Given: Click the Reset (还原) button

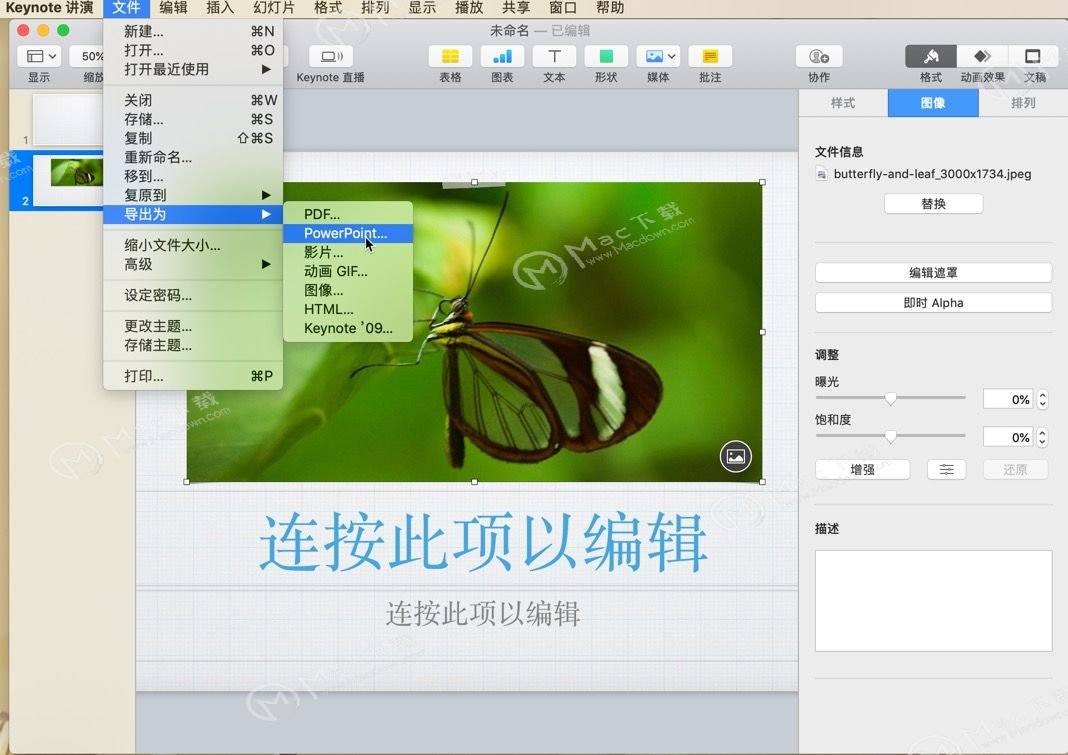Looking at the screenshot, I should pyautogui.click(x=1015, y=469).
